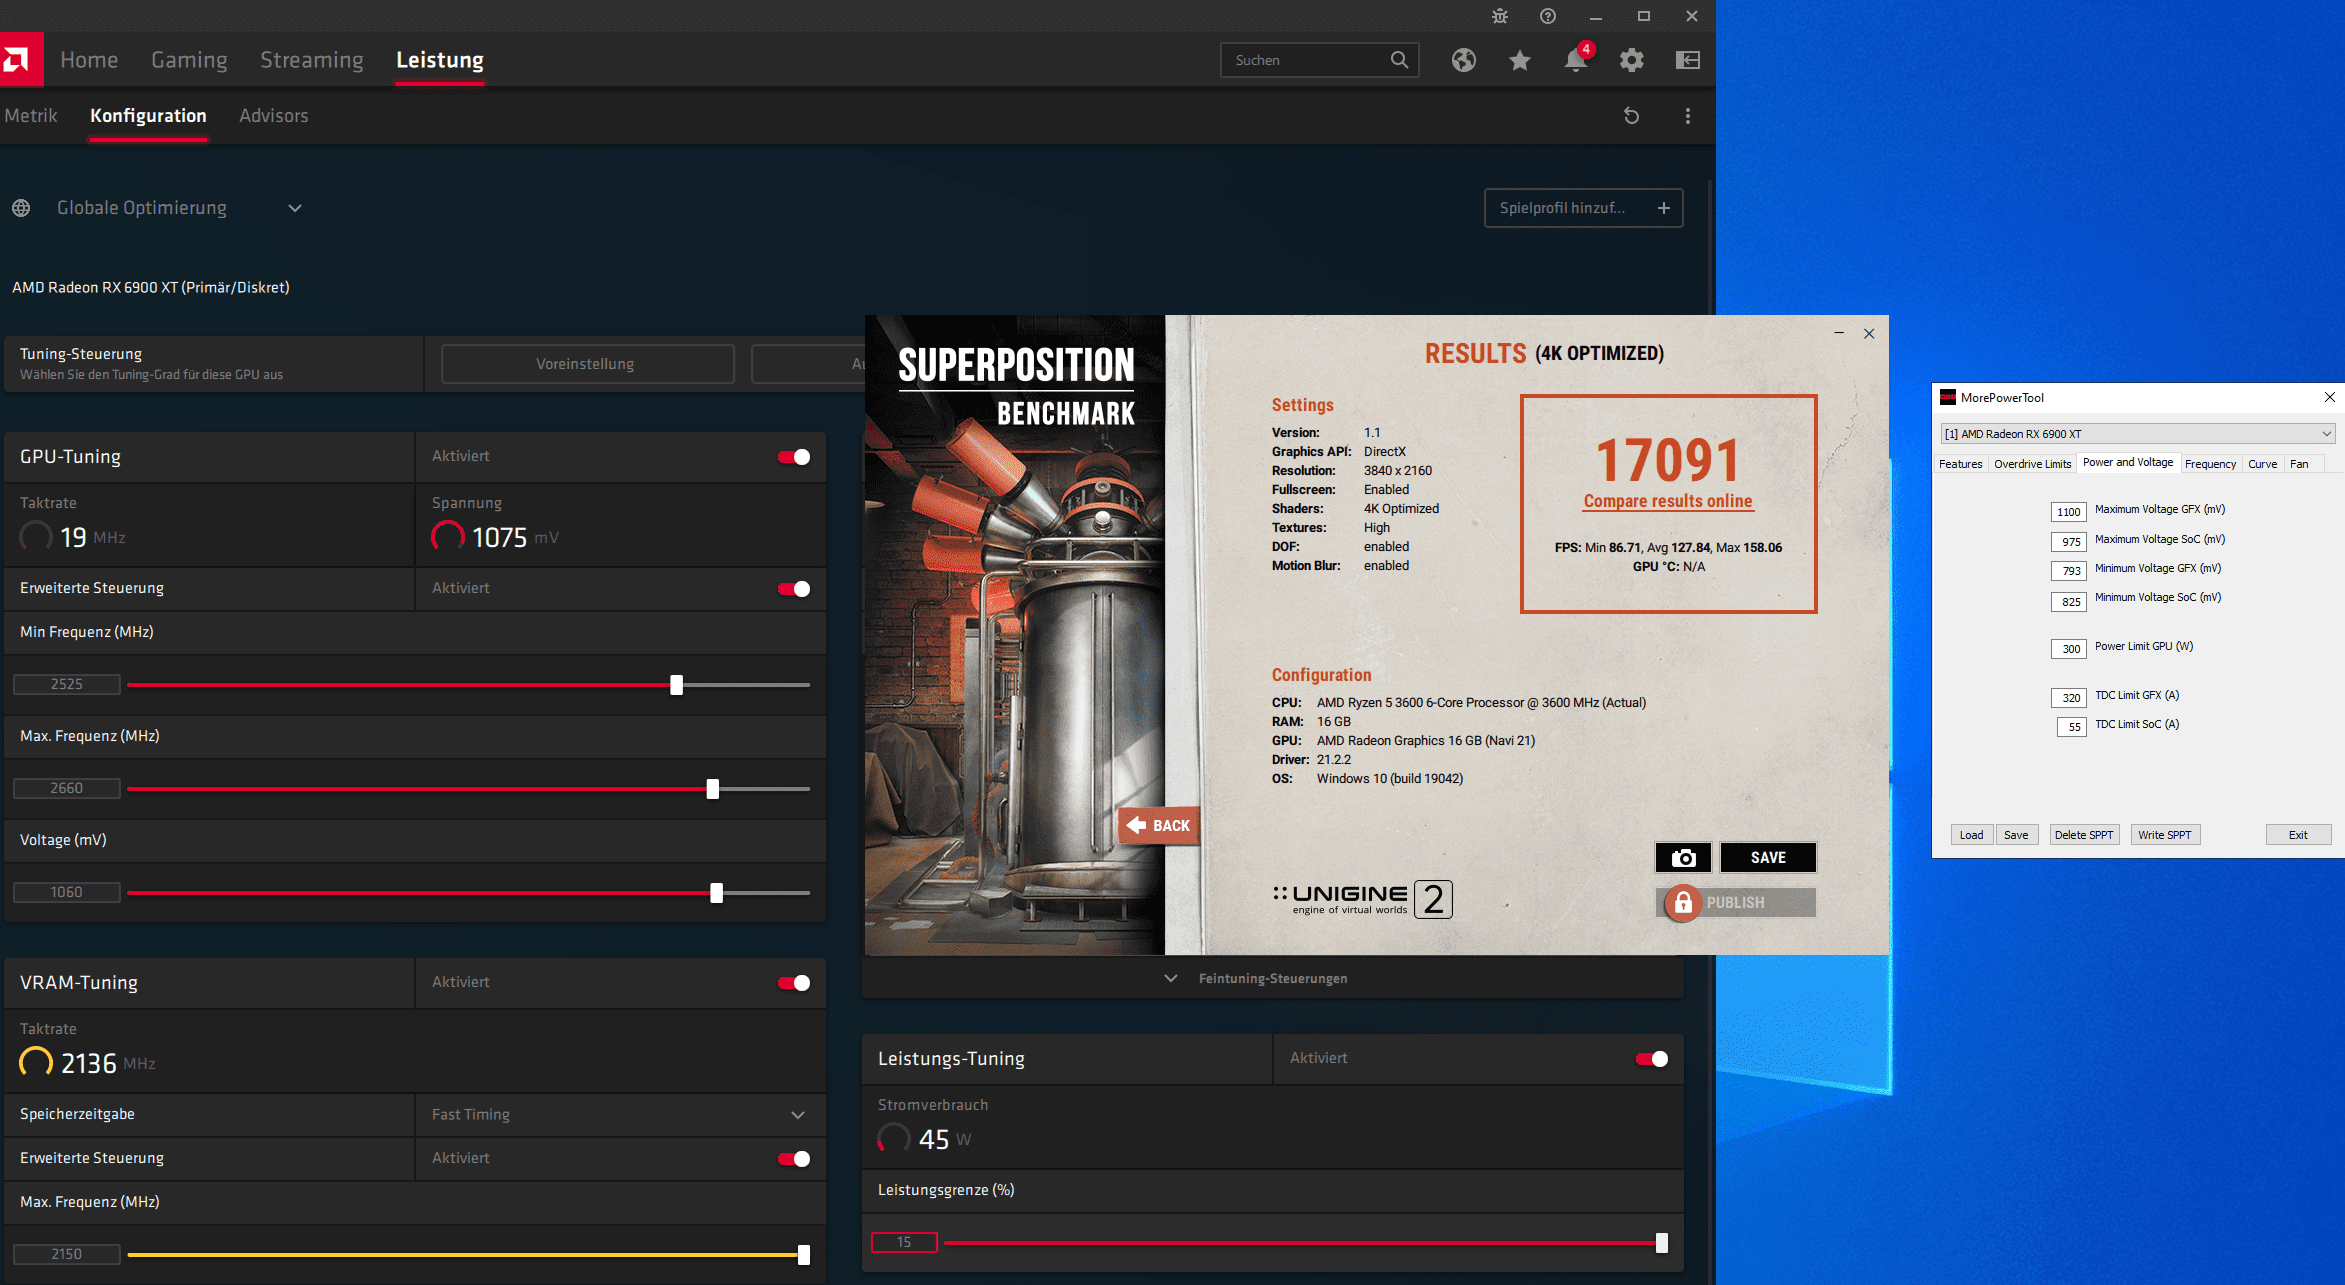Open favorites star icon
Viewport: 2345px width, 1285px height.
[x=1519, y=60]
